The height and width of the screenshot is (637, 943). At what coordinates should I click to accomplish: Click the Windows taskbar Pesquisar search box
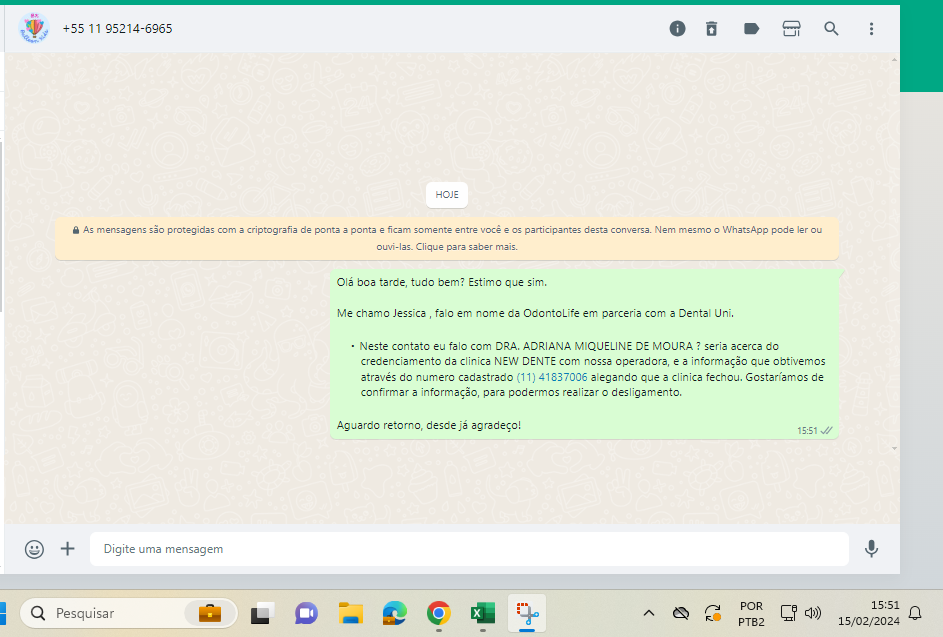pyautogui.click(x=129, y=613)
